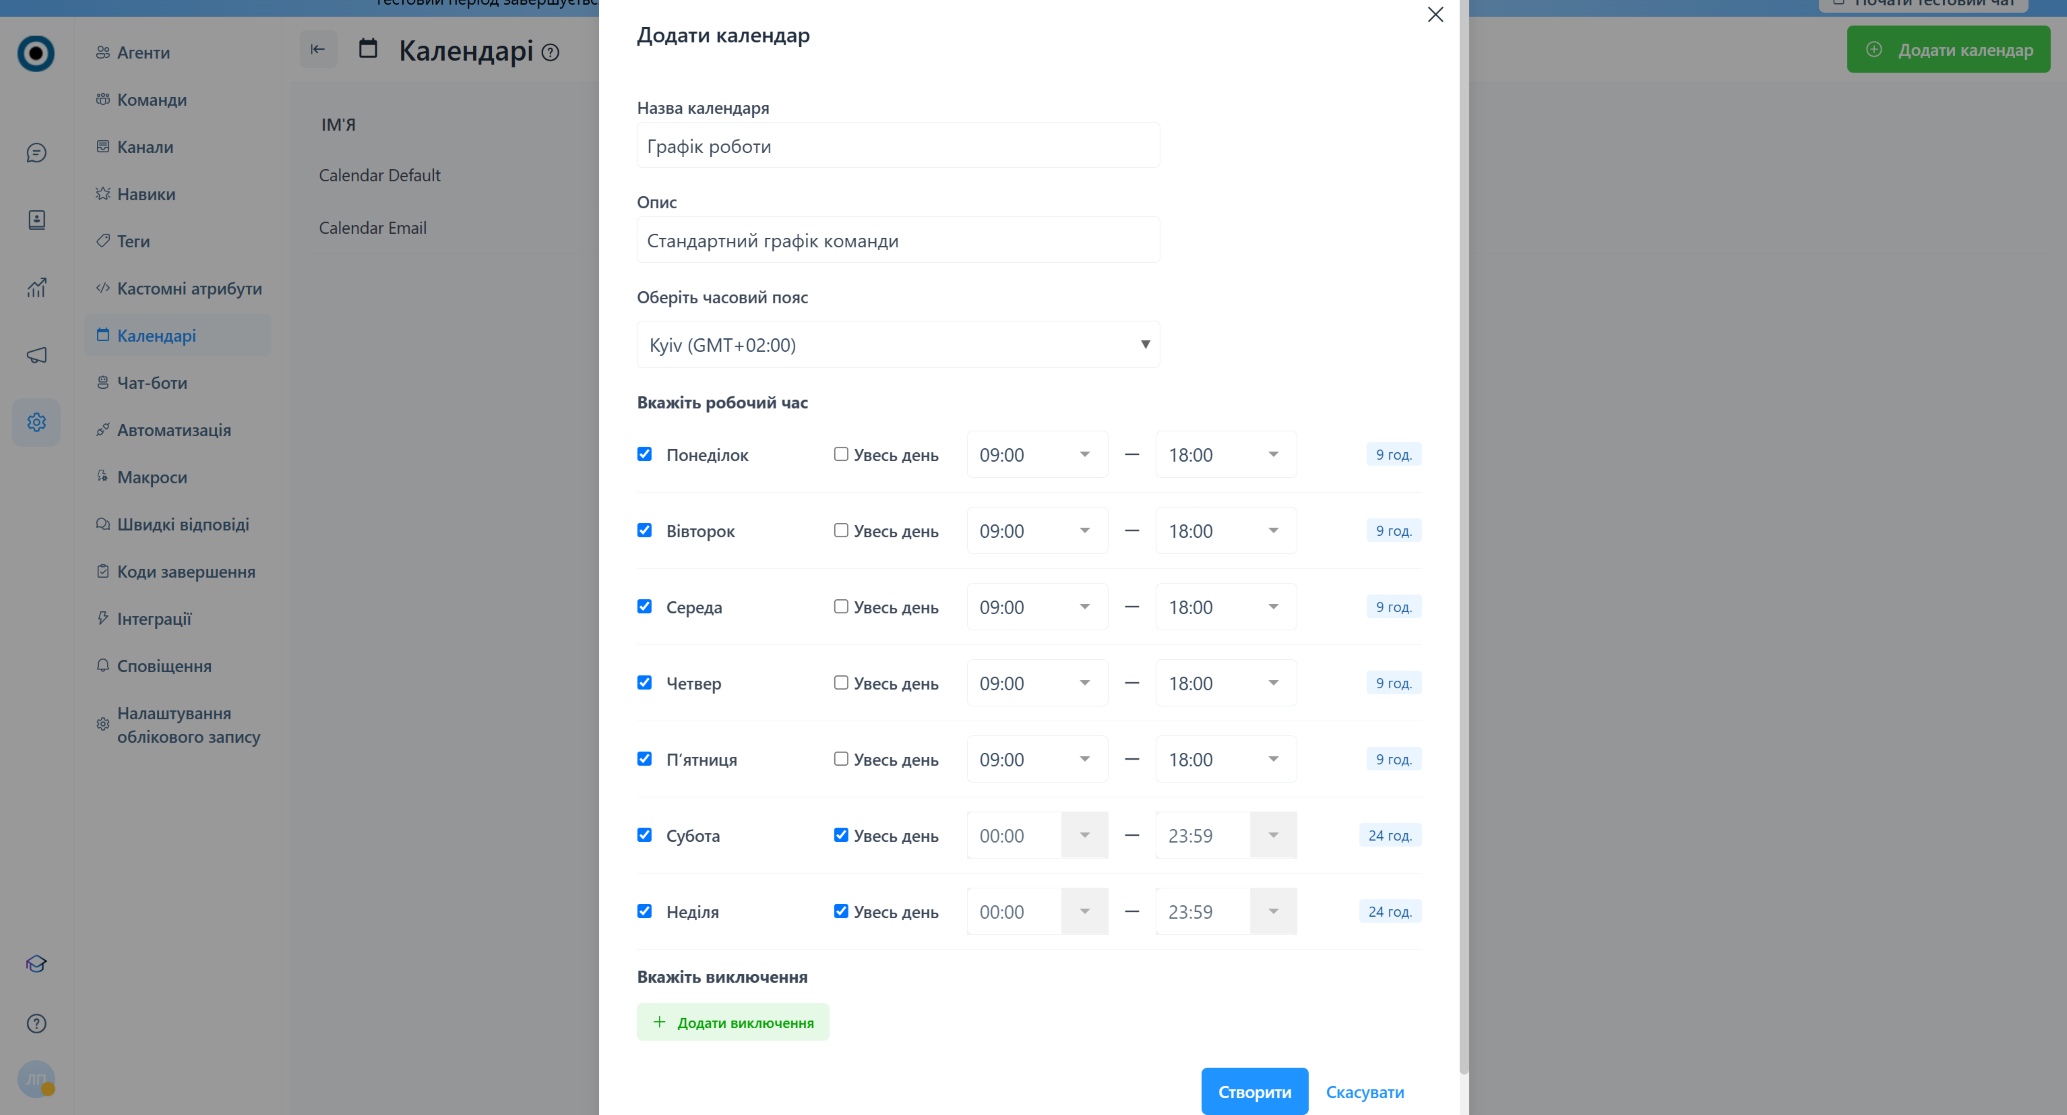
Task: Click the Створити button
Action: [x=1255, y=1092]
